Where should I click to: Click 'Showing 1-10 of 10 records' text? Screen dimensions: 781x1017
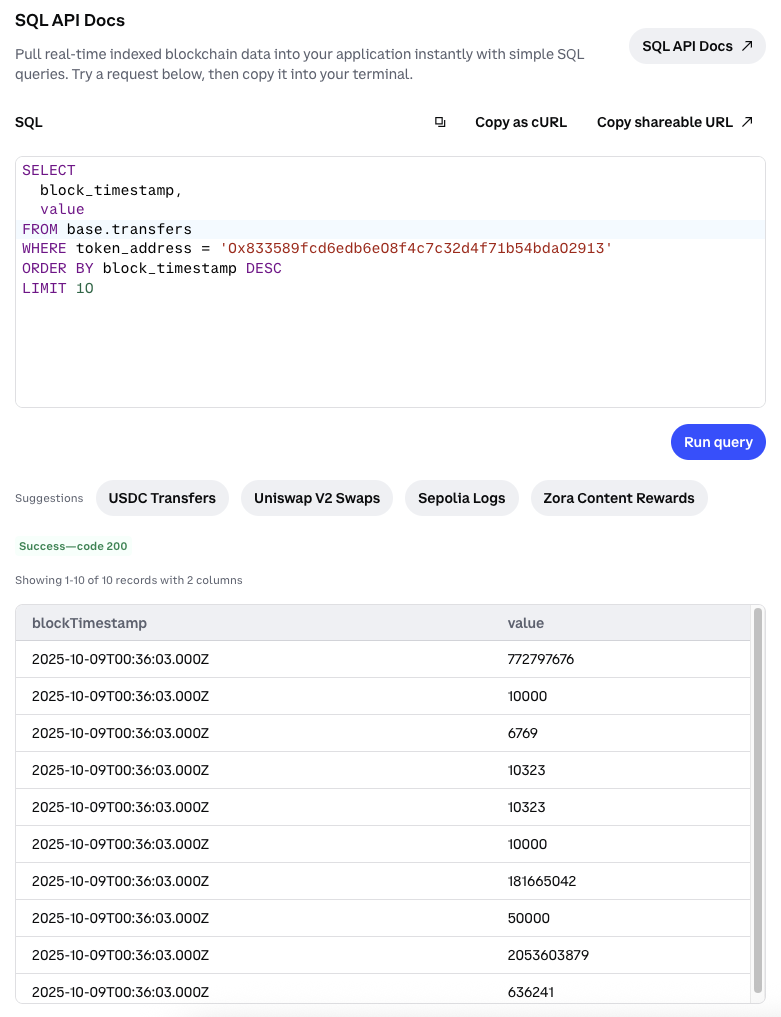click(128, 580)
